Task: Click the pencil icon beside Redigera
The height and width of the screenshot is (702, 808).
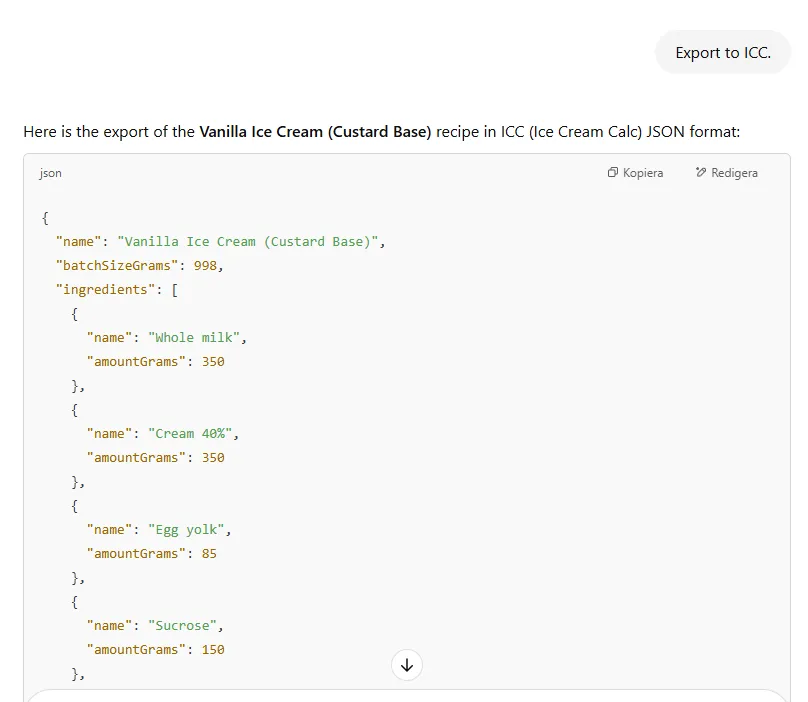Action: [x=700, y=172]
